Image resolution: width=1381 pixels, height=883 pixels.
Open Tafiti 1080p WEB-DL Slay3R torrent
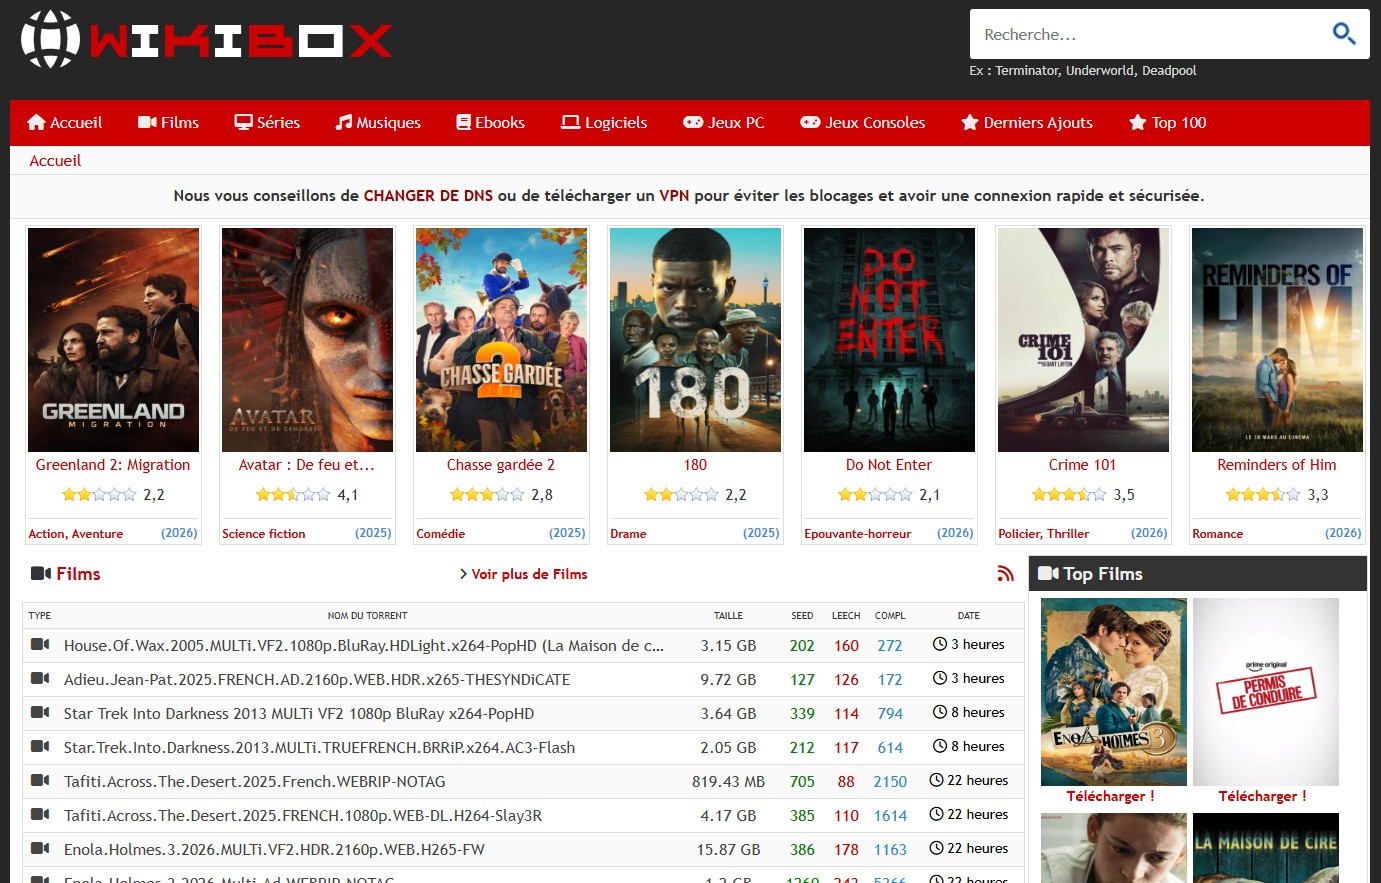coord(303,815)
